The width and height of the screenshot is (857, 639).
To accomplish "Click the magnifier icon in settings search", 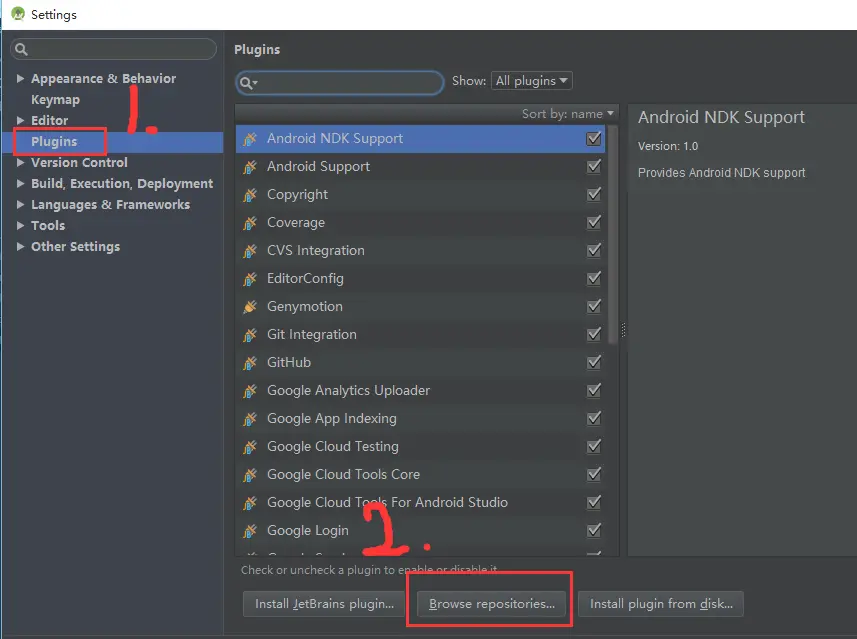I will [21, 49].
